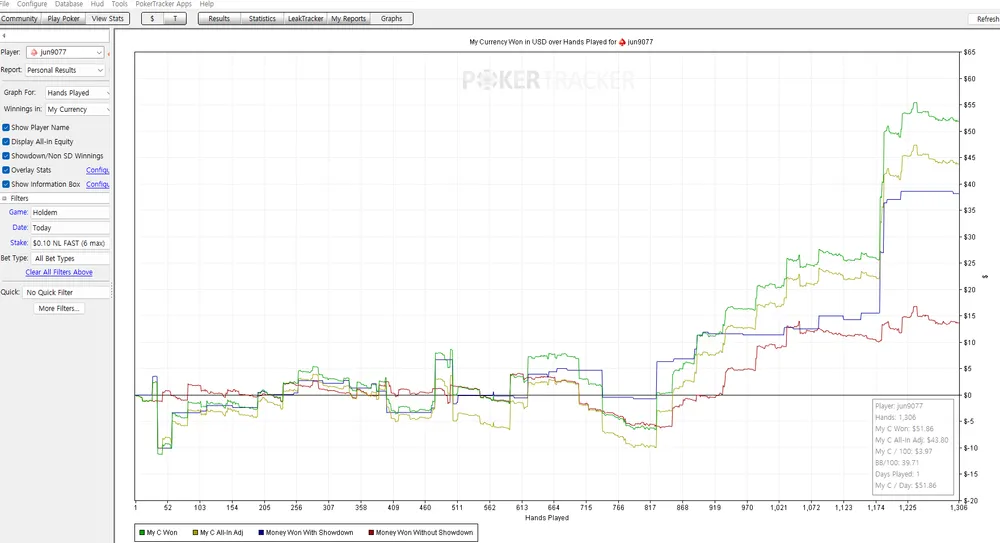Click the Clear All Filters Above link

click(x=59, y=272)
